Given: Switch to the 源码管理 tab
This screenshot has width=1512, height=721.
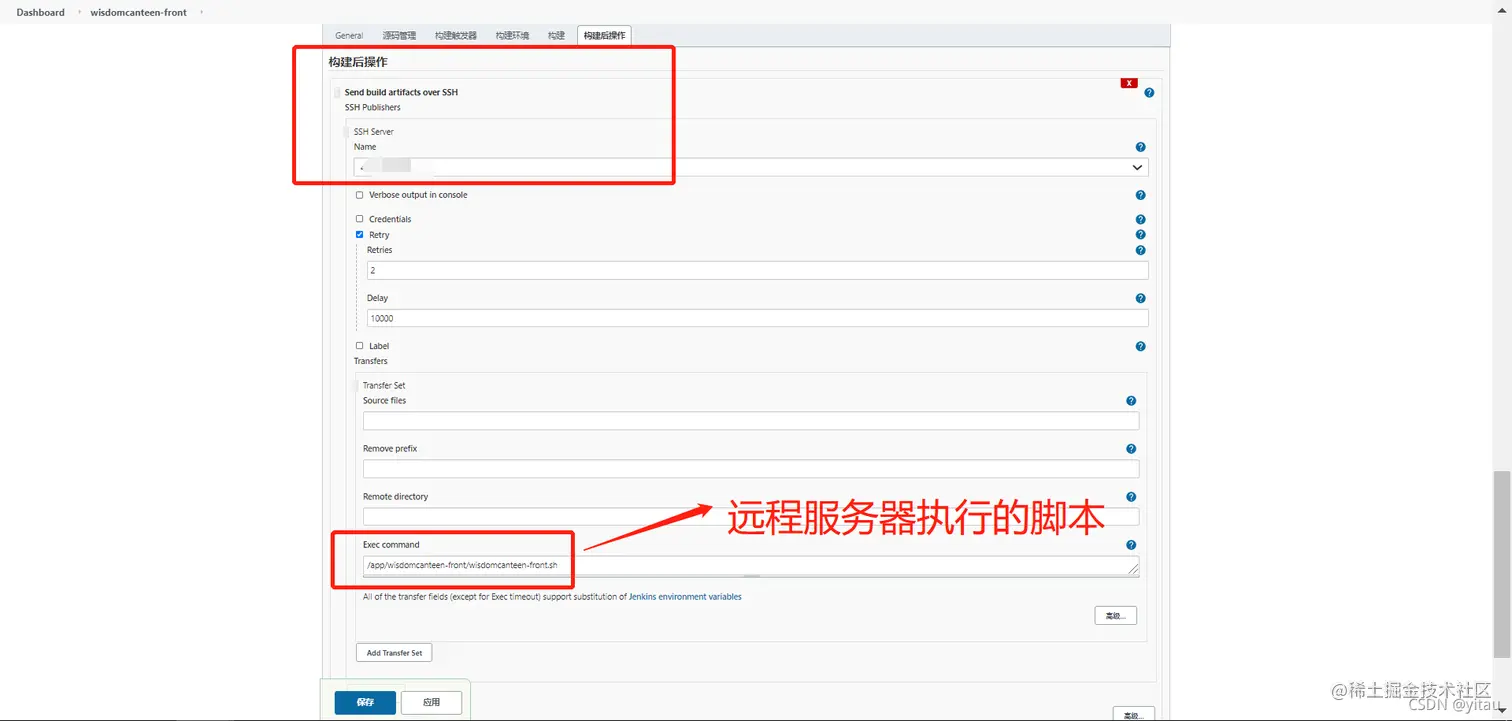Looking at the screenshot, I should [x=399, y=36].
